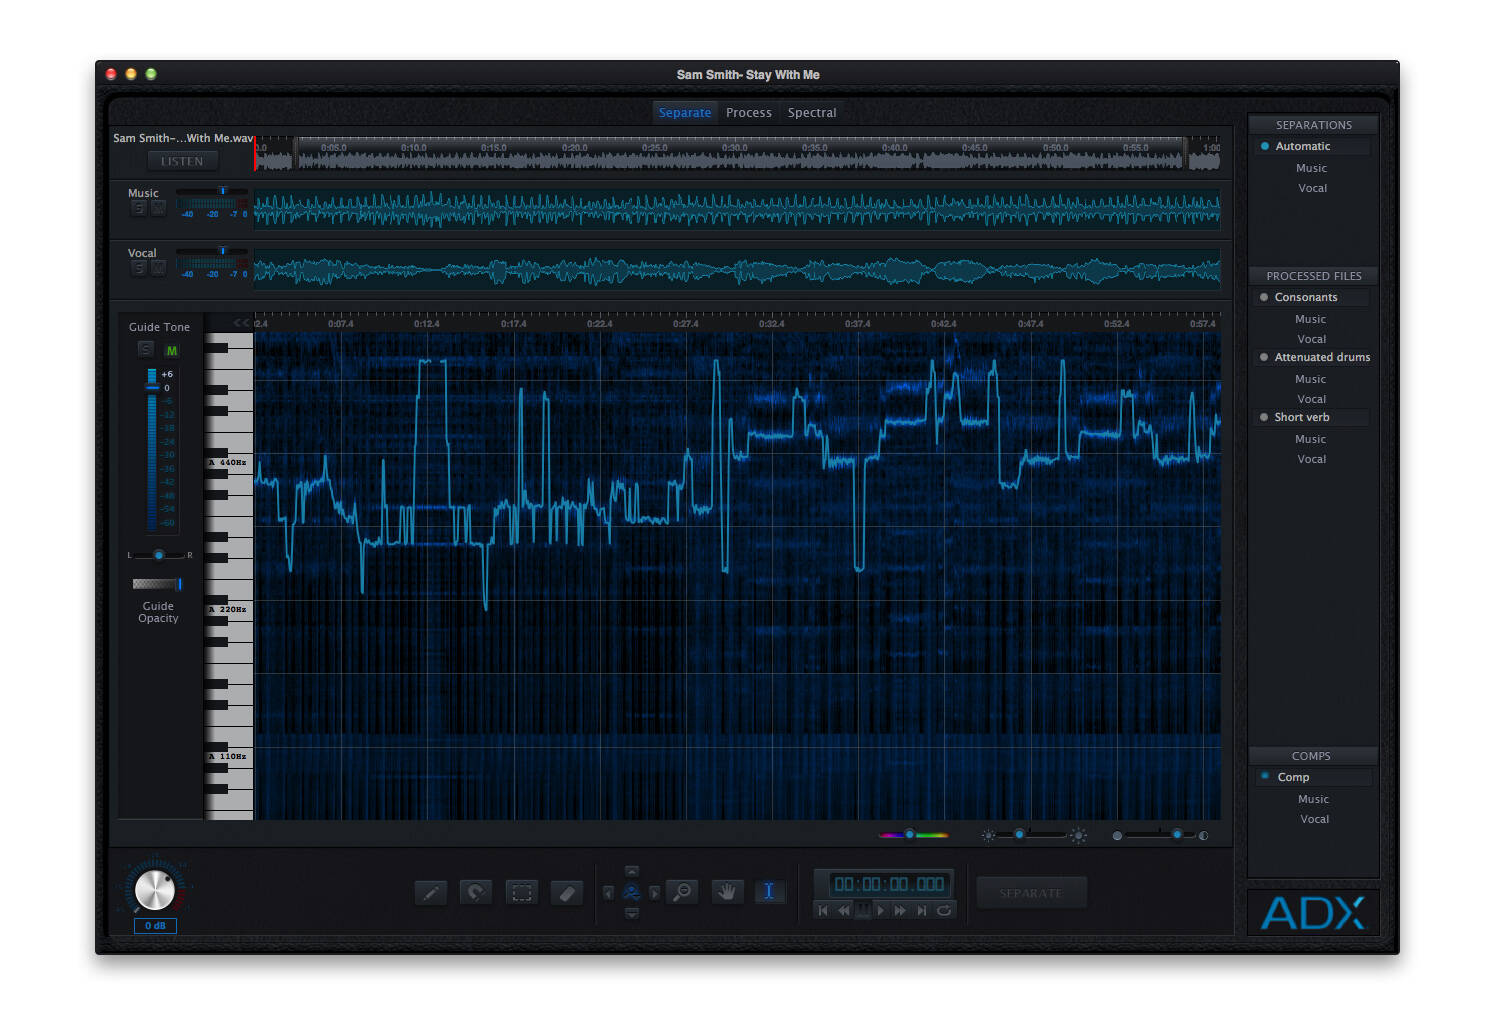Viewport: 1495px width, 1035px height.
Task: Click the pause button
Action: click(862, 910)
